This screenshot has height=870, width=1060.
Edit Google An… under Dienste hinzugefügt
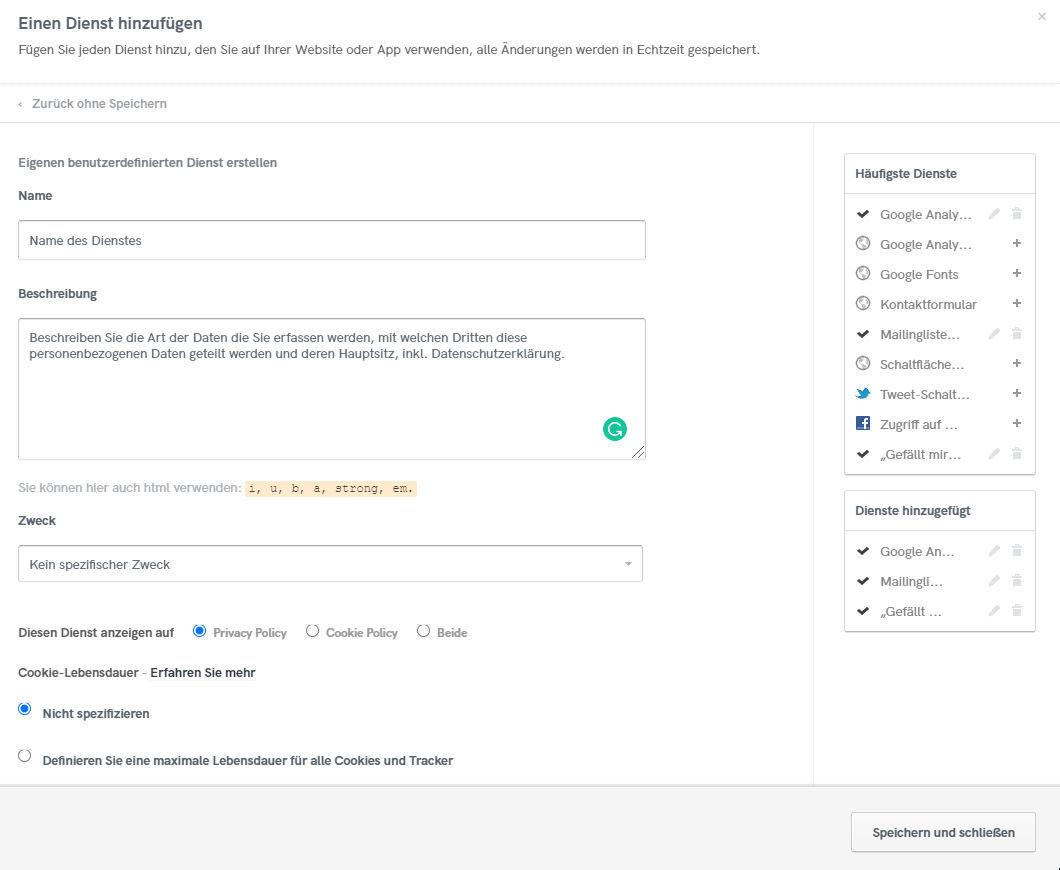(994, 551)
